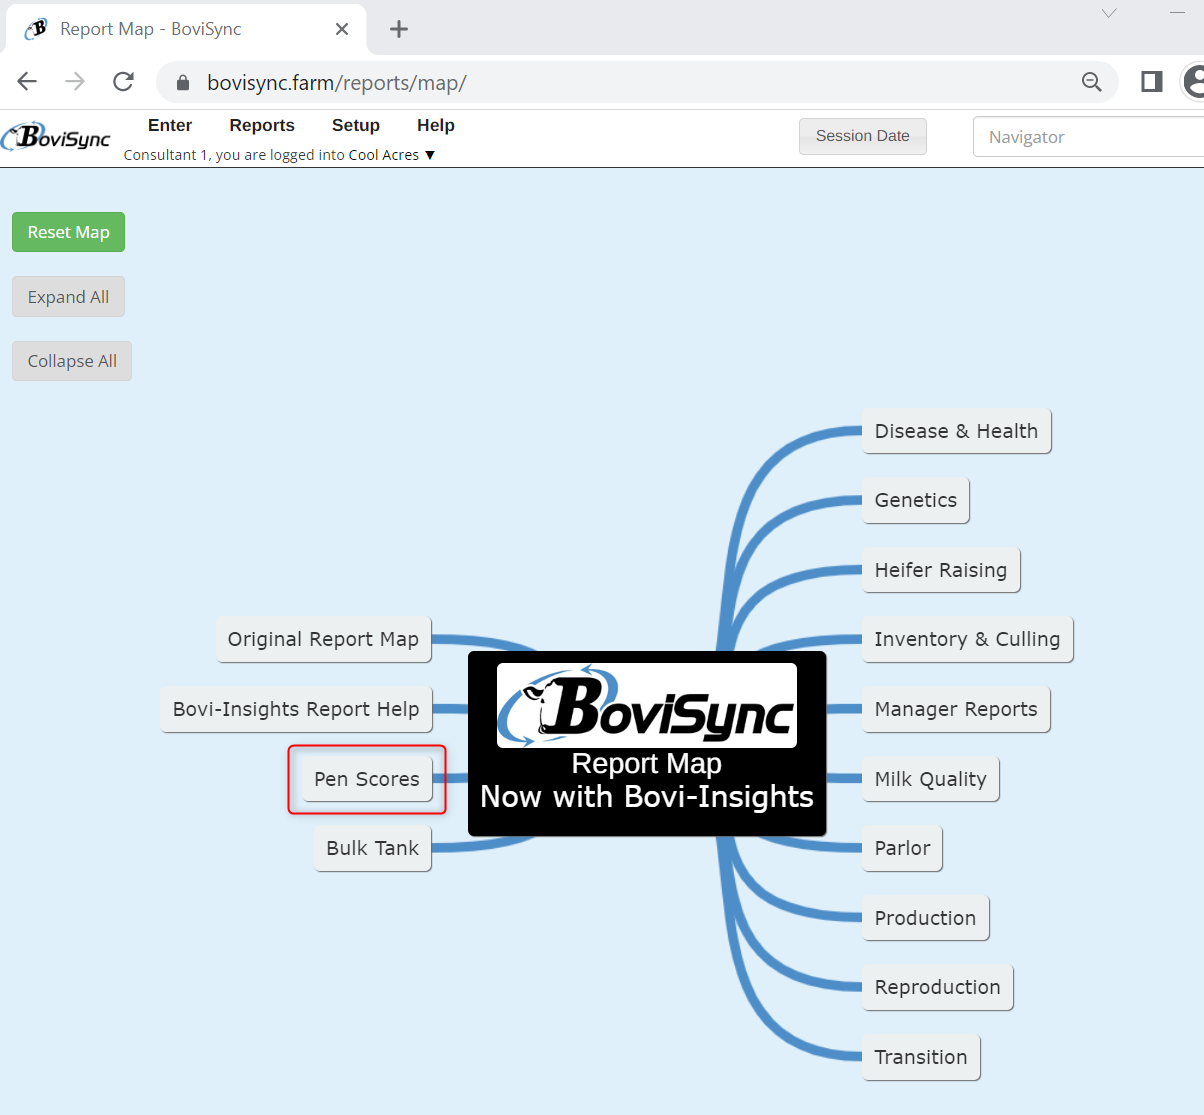This screenshot has height=1115, width=1204.
Task: Click the Session Date button
Action: [x=863, y=136]
